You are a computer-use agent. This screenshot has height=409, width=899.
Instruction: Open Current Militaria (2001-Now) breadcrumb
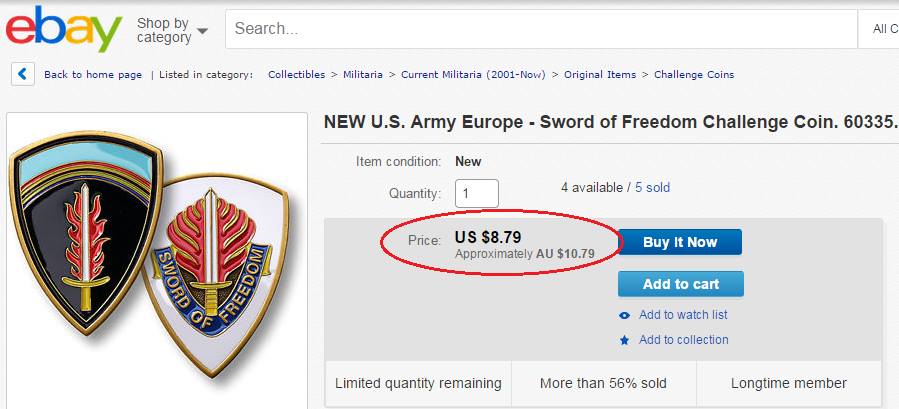point(475,75)
